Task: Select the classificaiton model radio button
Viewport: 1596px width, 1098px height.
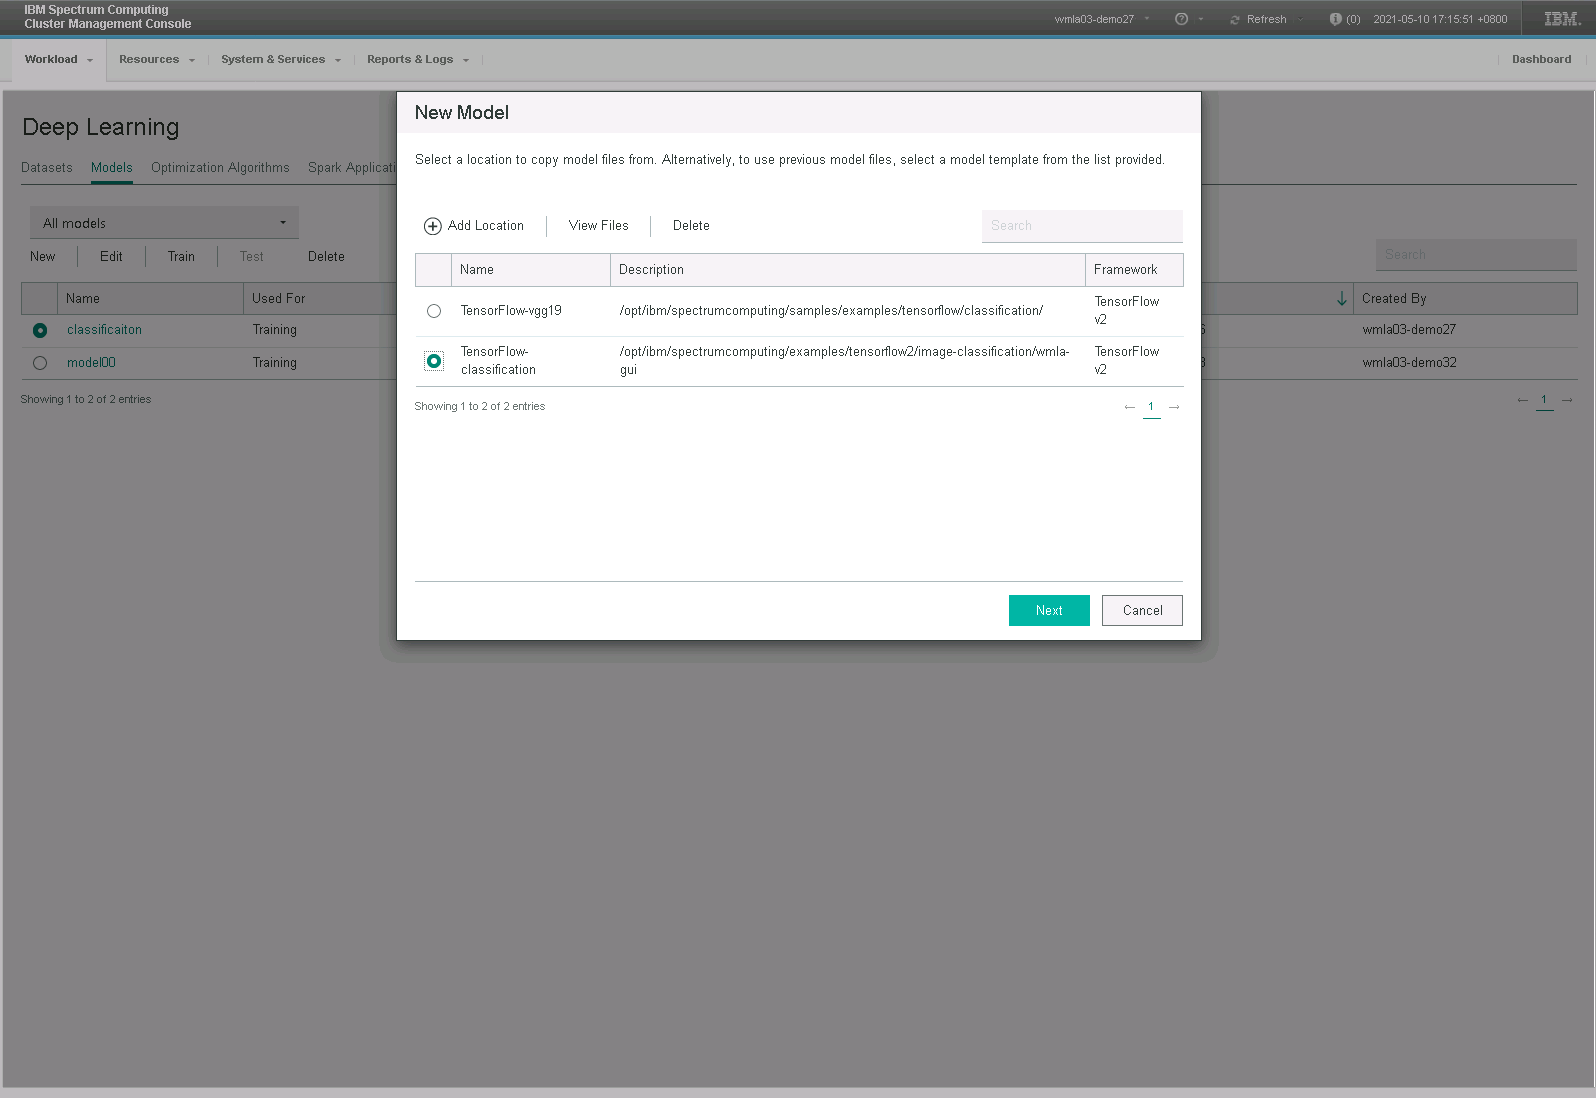Action: coord(40,330)
